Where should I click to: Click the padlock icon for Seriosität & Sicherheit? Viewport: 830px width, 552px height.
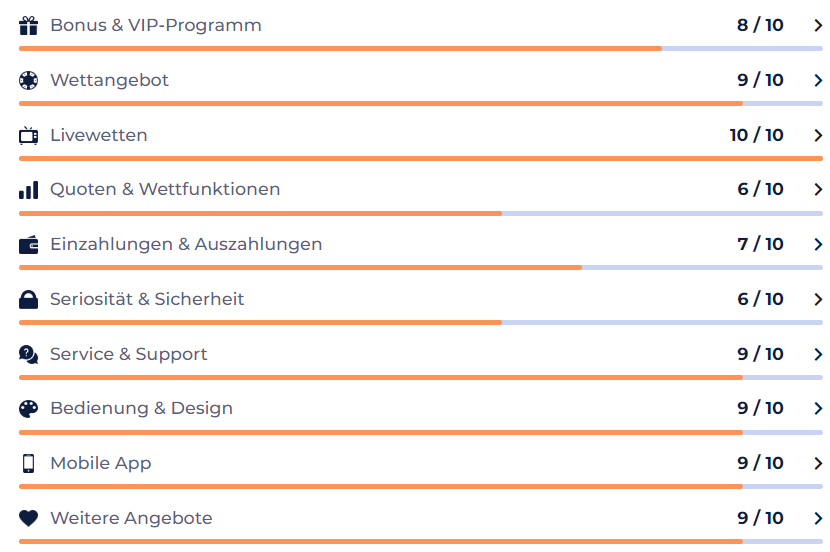[29, 300]
